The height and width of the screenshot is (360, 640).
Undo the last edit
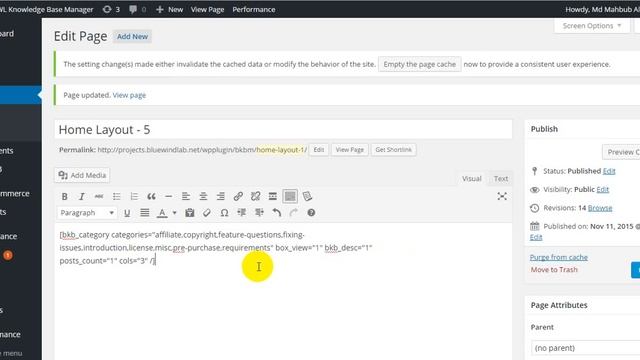click(277, 213)
